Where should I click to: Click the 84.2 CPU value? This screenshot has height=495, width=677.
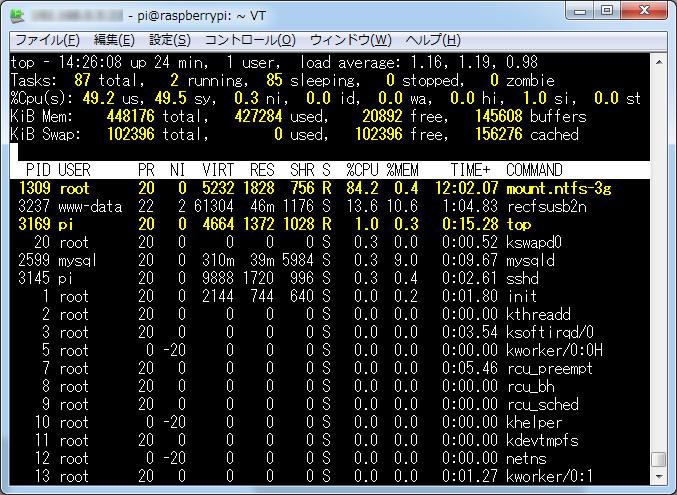point(362,189)
